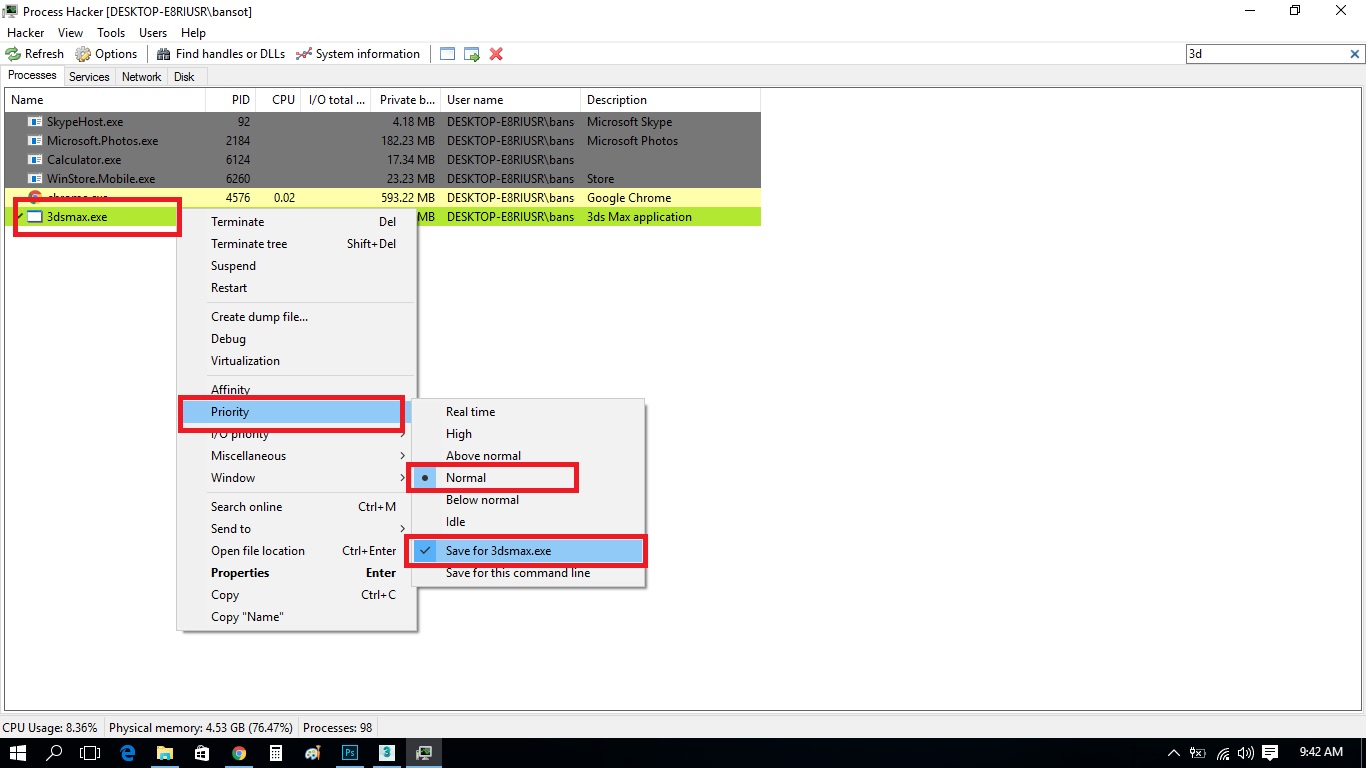
Task: Switch to the Network tab
Action: tap(141, 77)
